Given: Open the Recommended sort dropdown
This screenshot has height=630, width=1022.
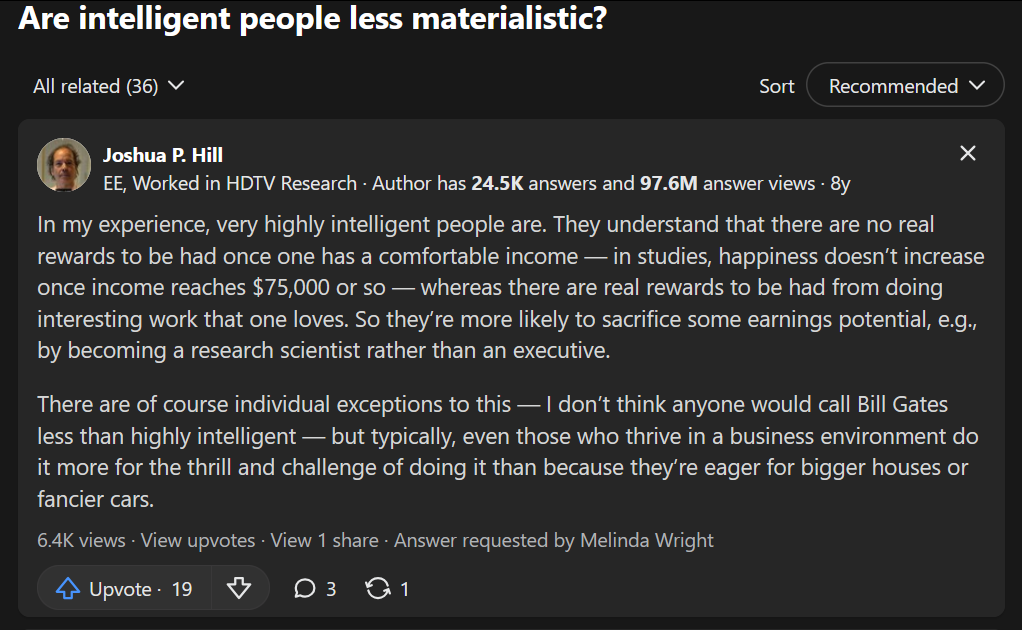Looking at the screenshot, I should click(x=905, y=86).
